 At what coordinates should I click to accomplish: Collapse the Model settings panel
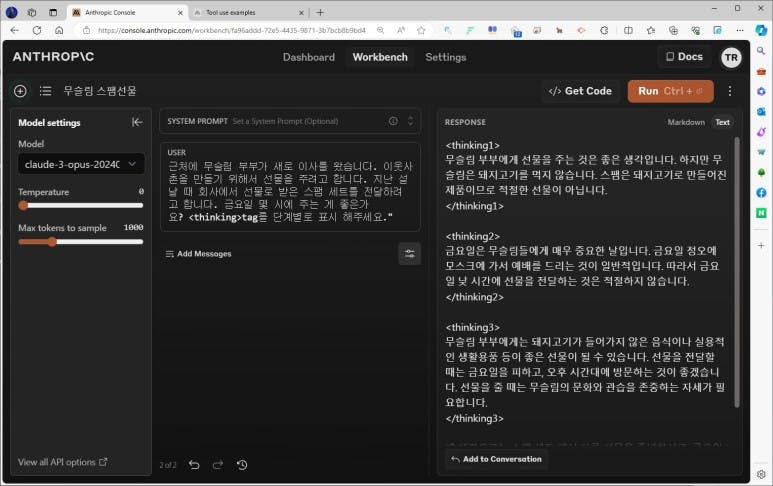pyautogui.click(x=137, y=122)
